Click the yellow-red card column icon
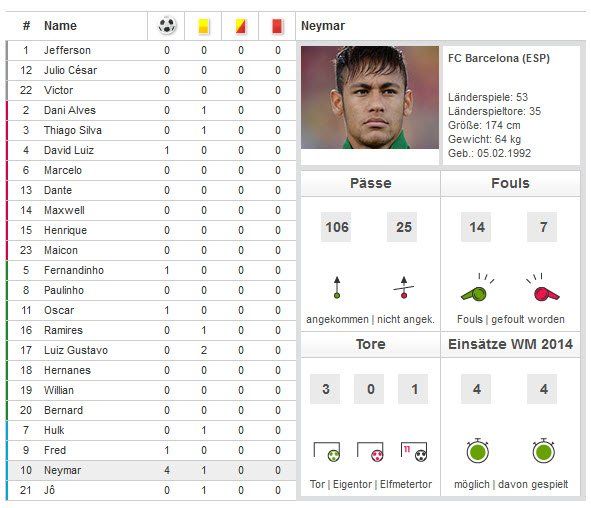This screenshot has height=508, width=591. pyautogui.click(x=240, y=26)
